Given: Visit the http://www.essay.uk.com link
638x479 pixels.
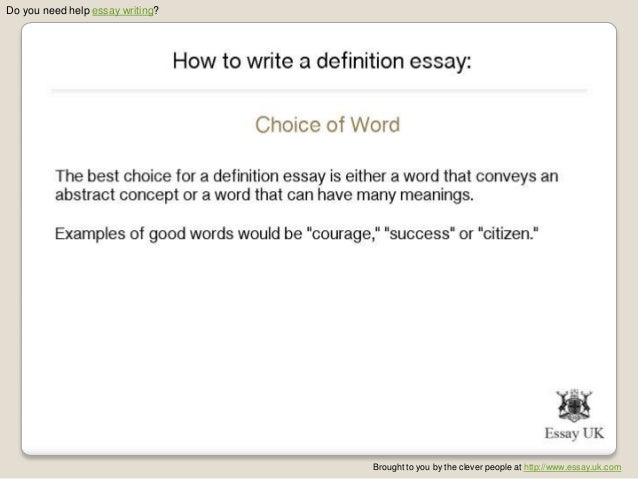Looking at the screenshot, I should tap(572, 467).
